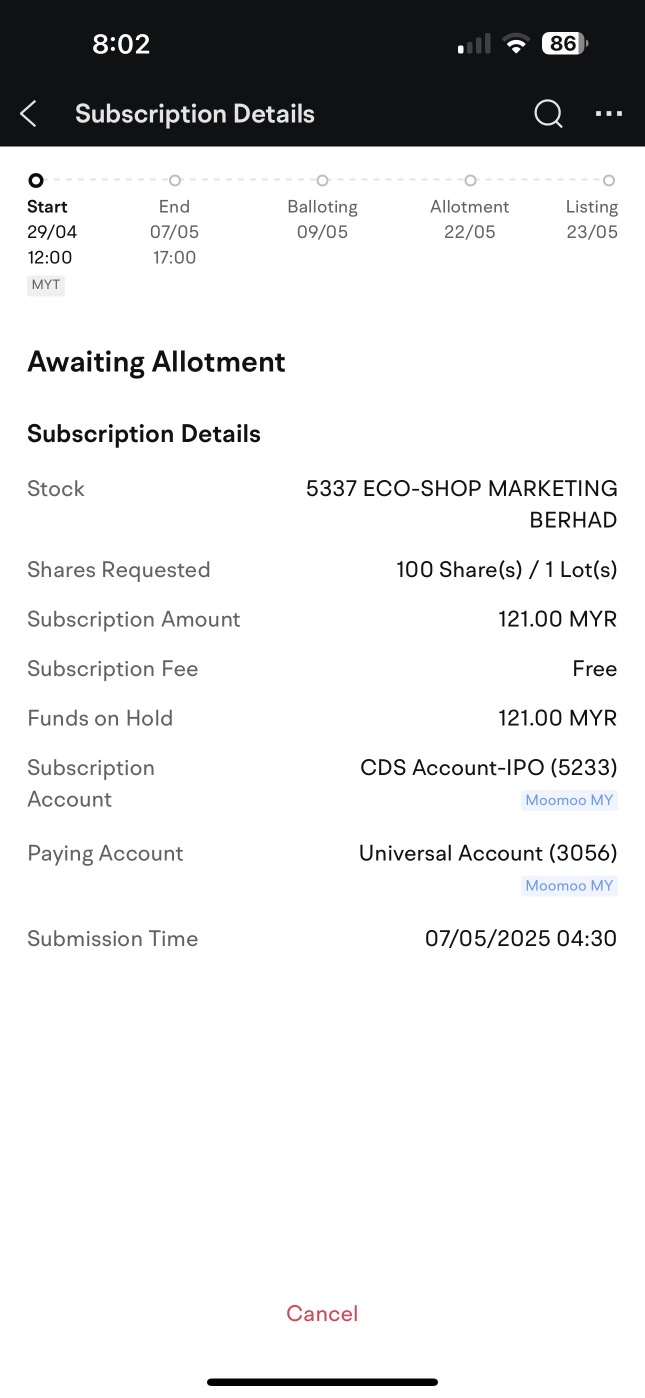The width and height of the screenshot is (645, 1398).
Task: Tap the battery indicator showing 86
Action: [x=565, y=44]
